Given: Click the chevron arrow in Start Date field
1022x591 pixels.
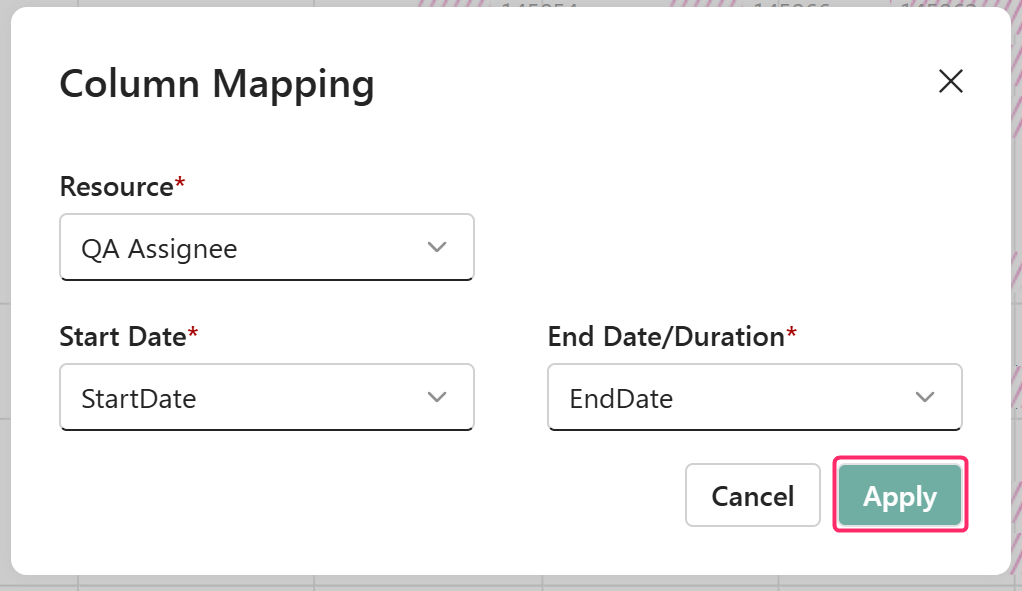Looking at the screenshot, I should [437, 398].
